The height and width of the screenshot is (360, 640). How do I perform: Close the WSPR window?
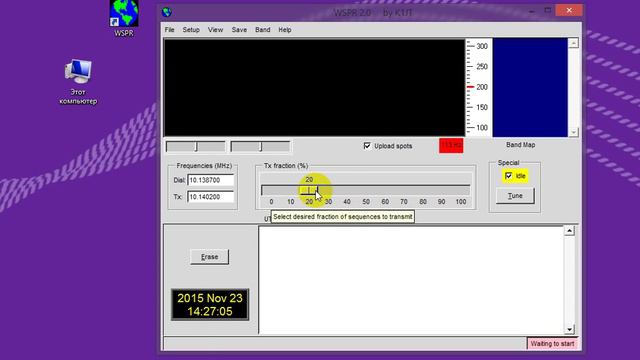569,10
